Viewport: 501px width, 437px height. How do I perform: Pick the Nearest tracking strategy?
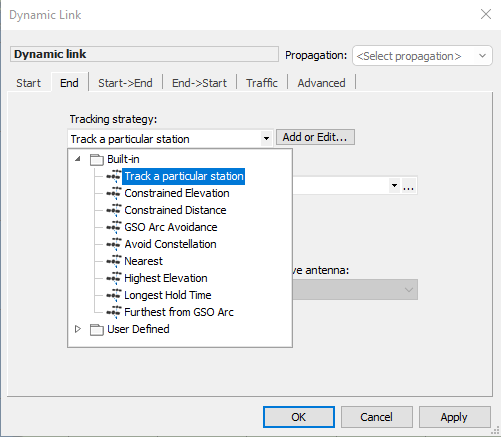point(143,261)
